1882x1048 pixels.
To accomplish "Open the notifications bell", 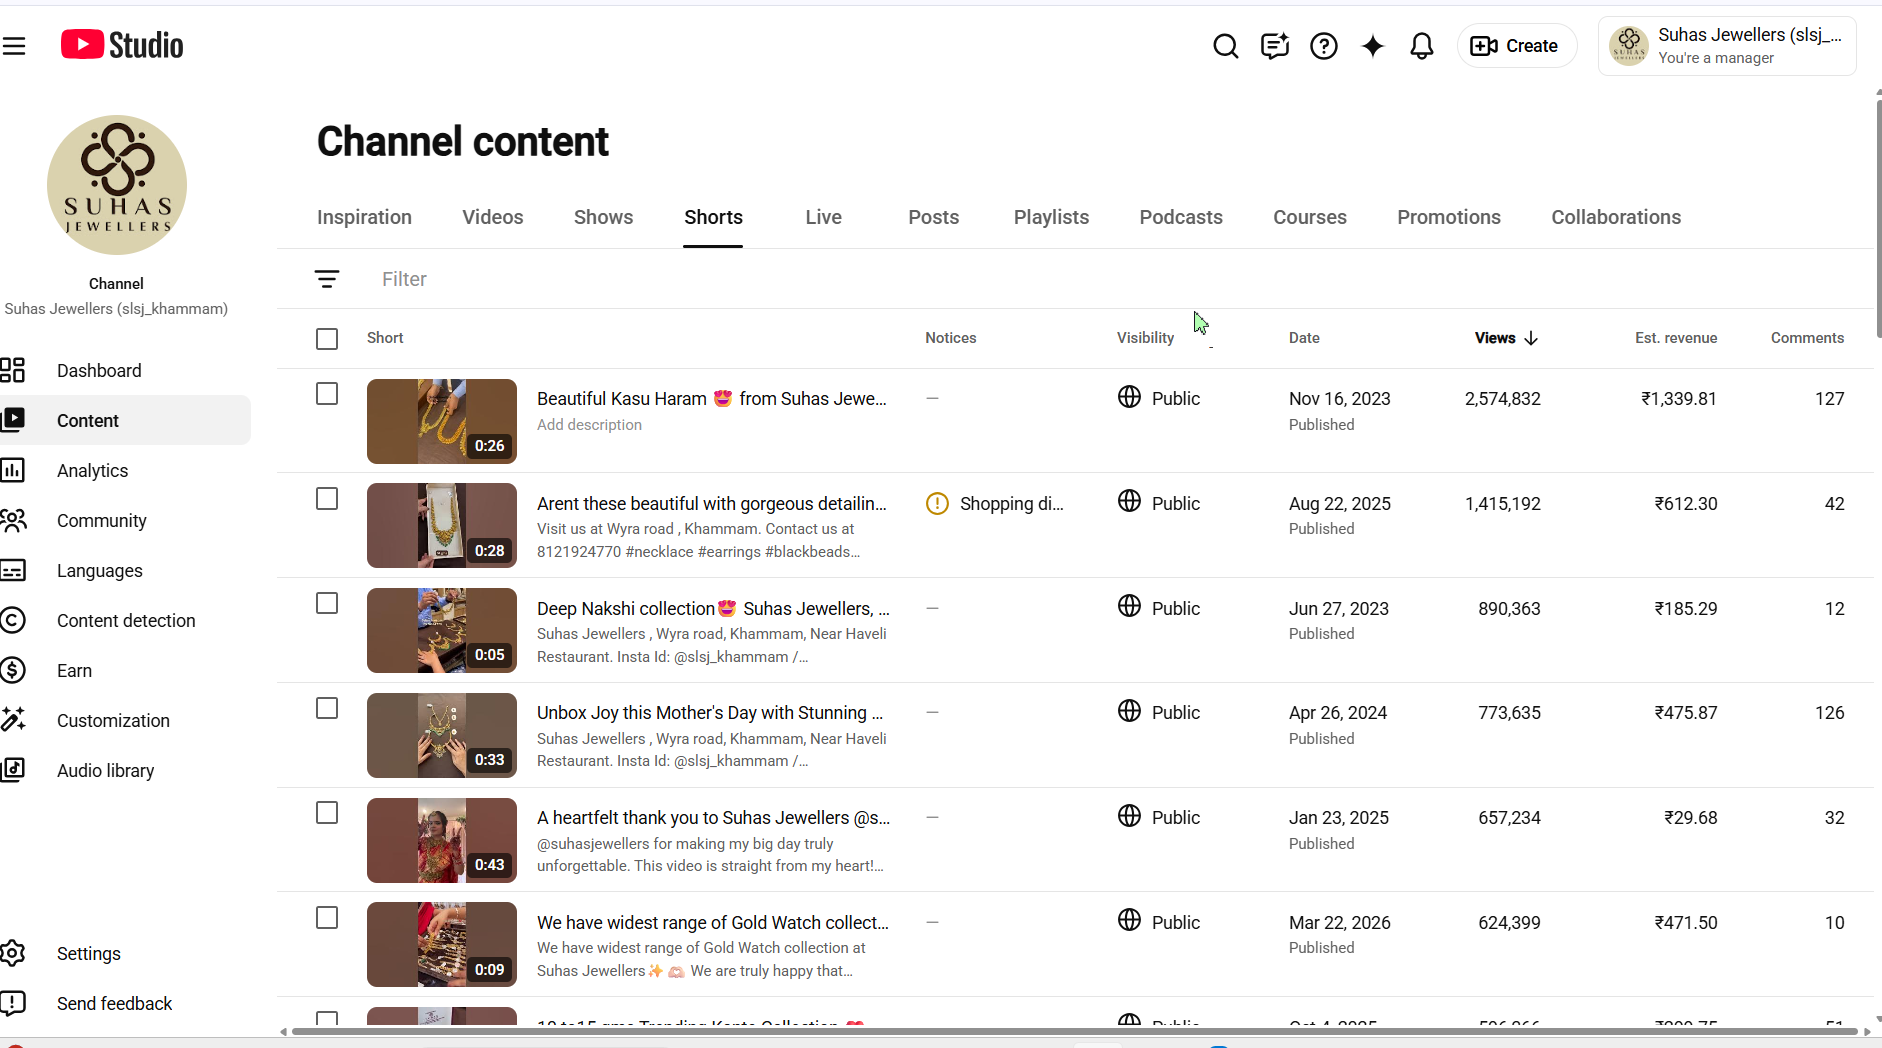I will [x=1421, y=46].
